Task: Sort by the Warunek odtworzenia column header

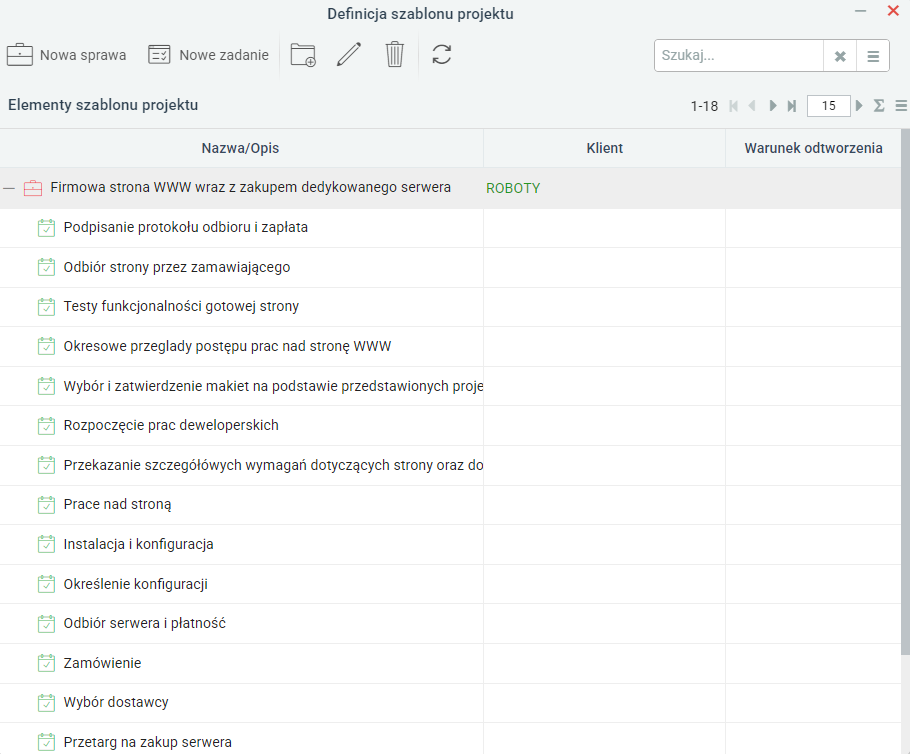Action: 813,148
